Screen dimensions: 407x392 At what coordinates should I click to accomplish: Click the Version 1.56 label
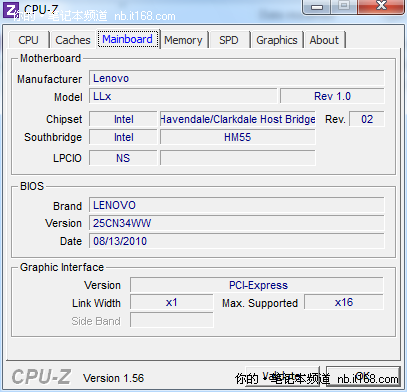click(x=114, y=378)
